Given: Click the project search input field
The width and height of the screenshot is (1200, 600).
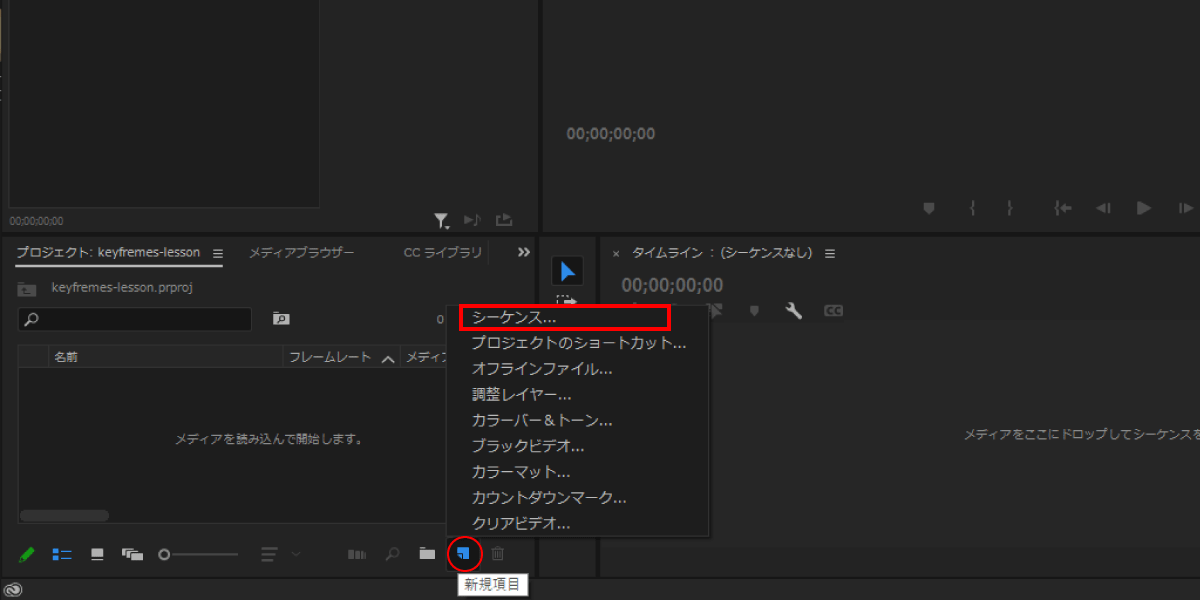Looking at the screenshot, I should [x=135, y=319].
